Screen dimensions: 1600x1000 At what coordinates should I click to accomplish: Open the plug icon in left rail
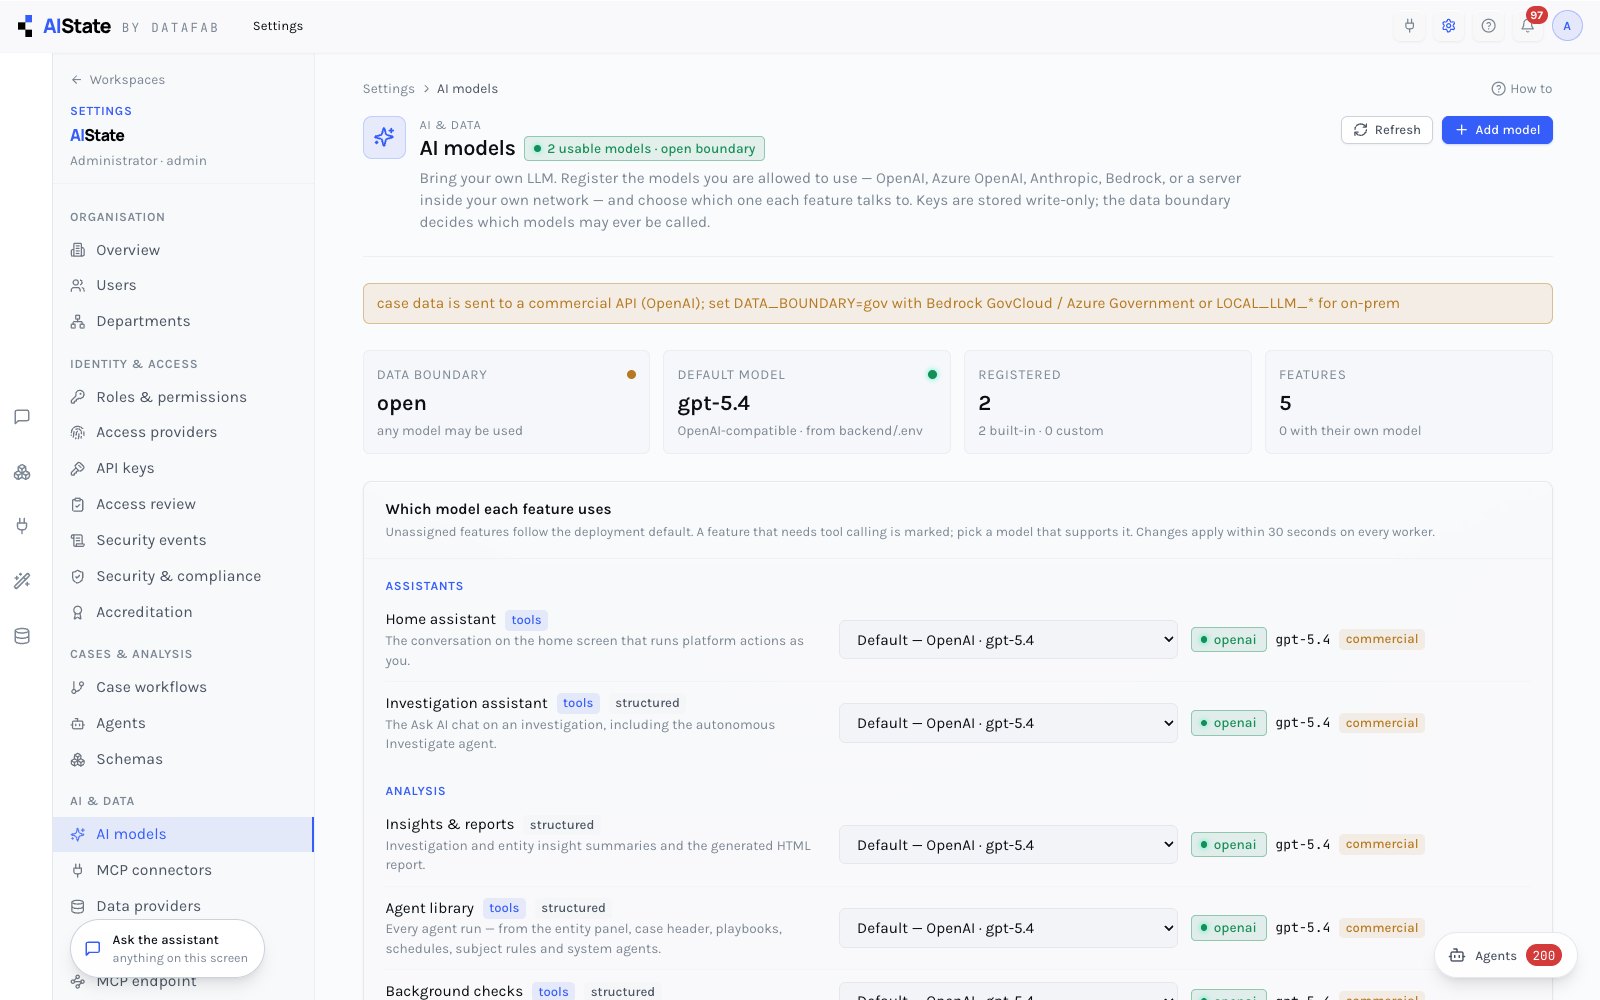22,526
